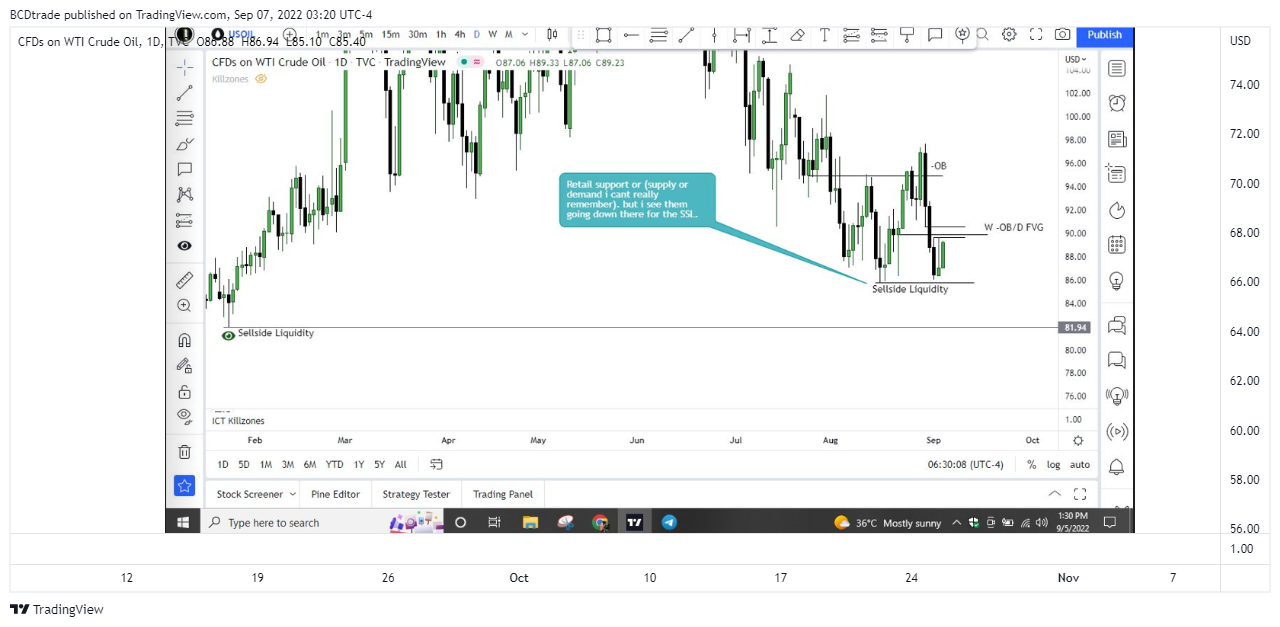This screenshot has height=627, width=1280.
Task: Toggle hide all drawings eye icon
Action: click(x=185, y=417)
